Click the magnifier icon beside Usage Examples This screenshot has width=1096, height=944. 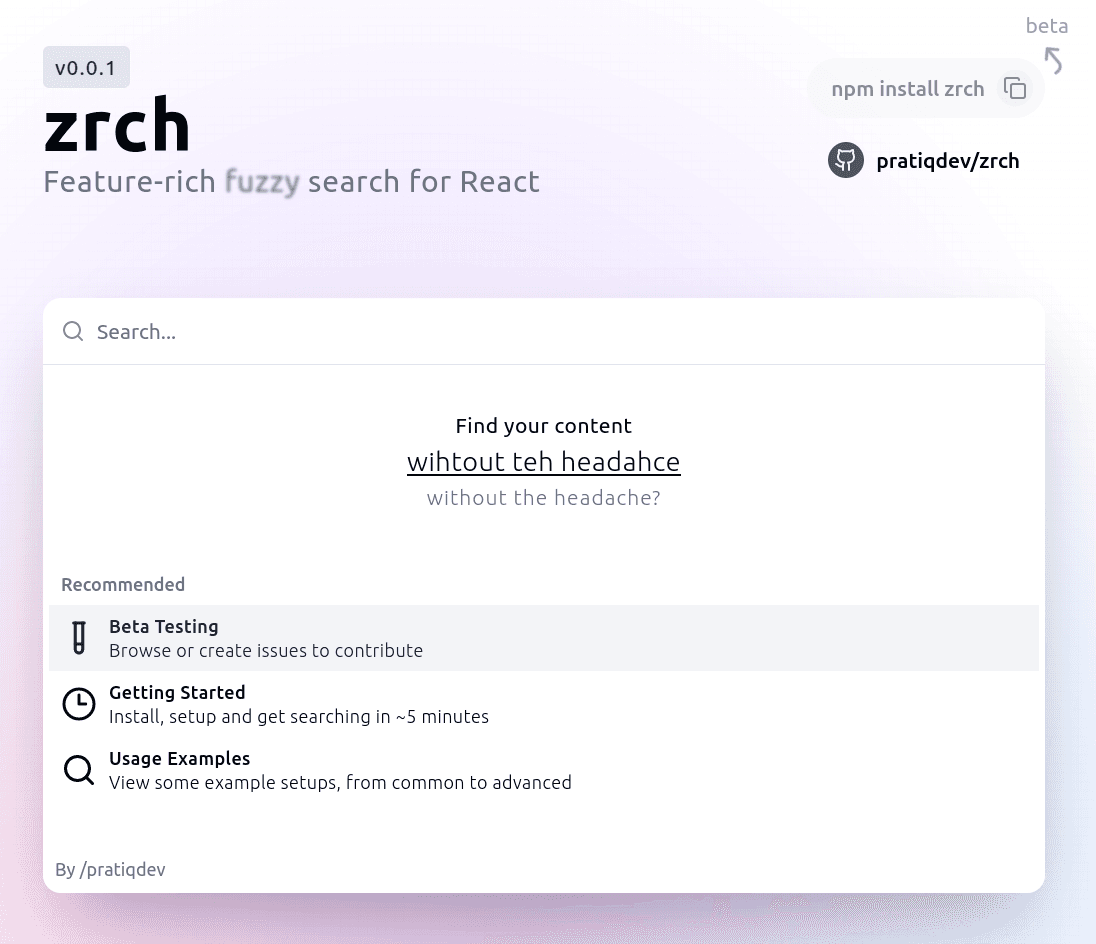pyautogui.click(x=79, y=770)
